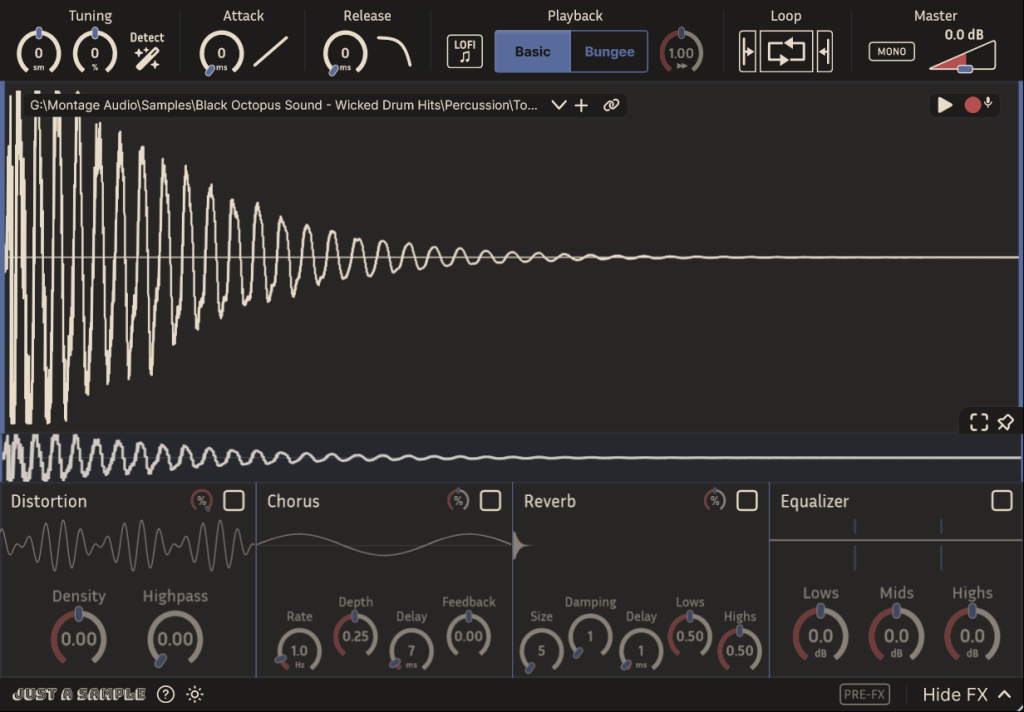Toggle the MONO button

[x=891, y=52]
